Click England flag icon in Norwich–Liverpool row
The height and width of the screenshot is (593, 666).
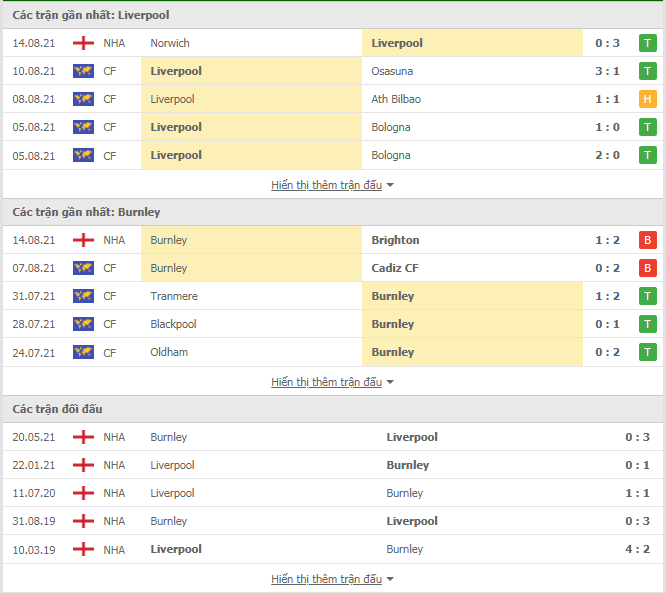83,43
